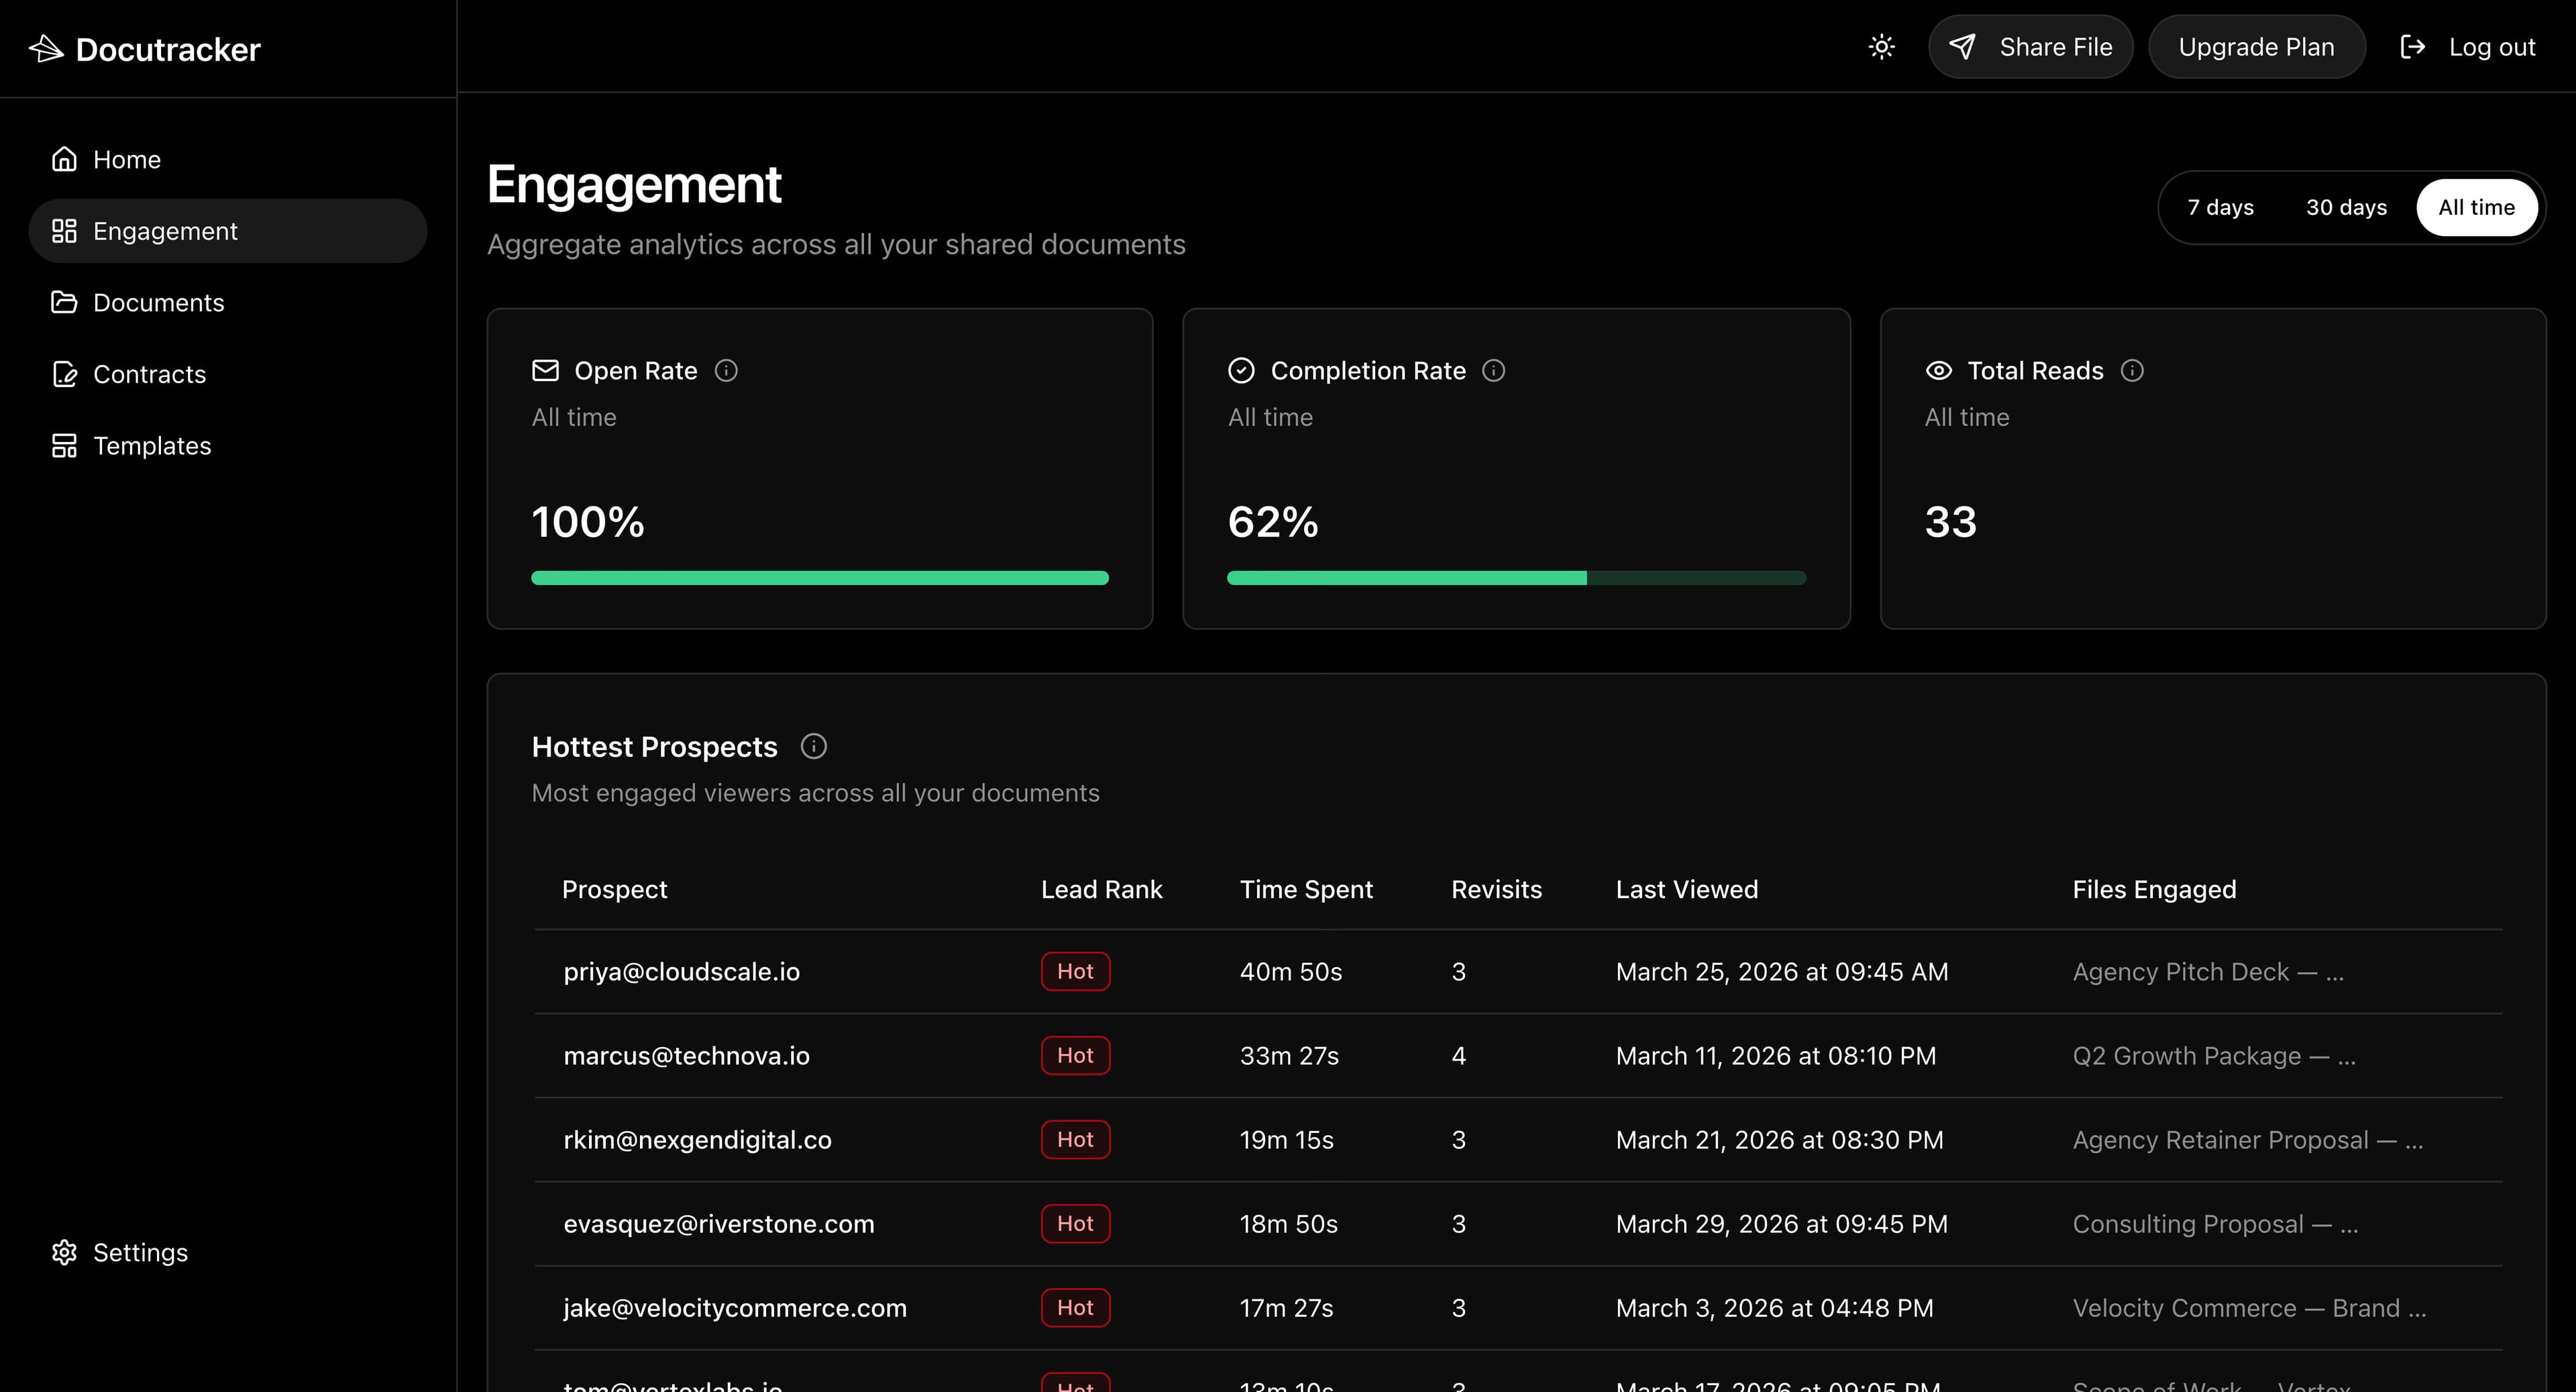The height and width of the screenshot is (1392, 2576).
Task: Click the Total Reads info icon
Action: click(2132, 371)
